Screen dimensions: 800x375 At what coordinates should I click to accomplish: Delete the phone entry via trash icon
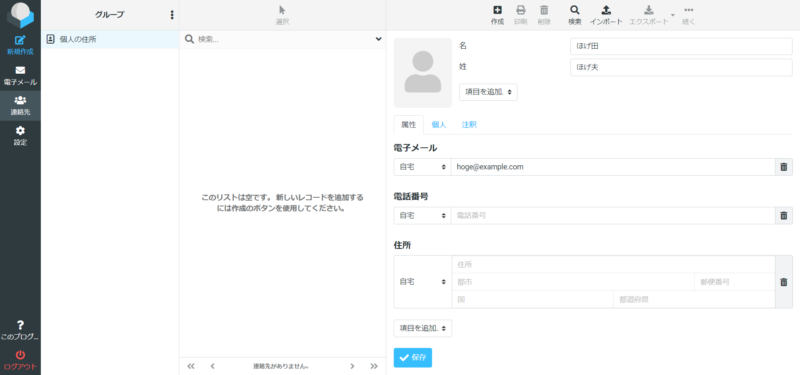pos(784,216)
